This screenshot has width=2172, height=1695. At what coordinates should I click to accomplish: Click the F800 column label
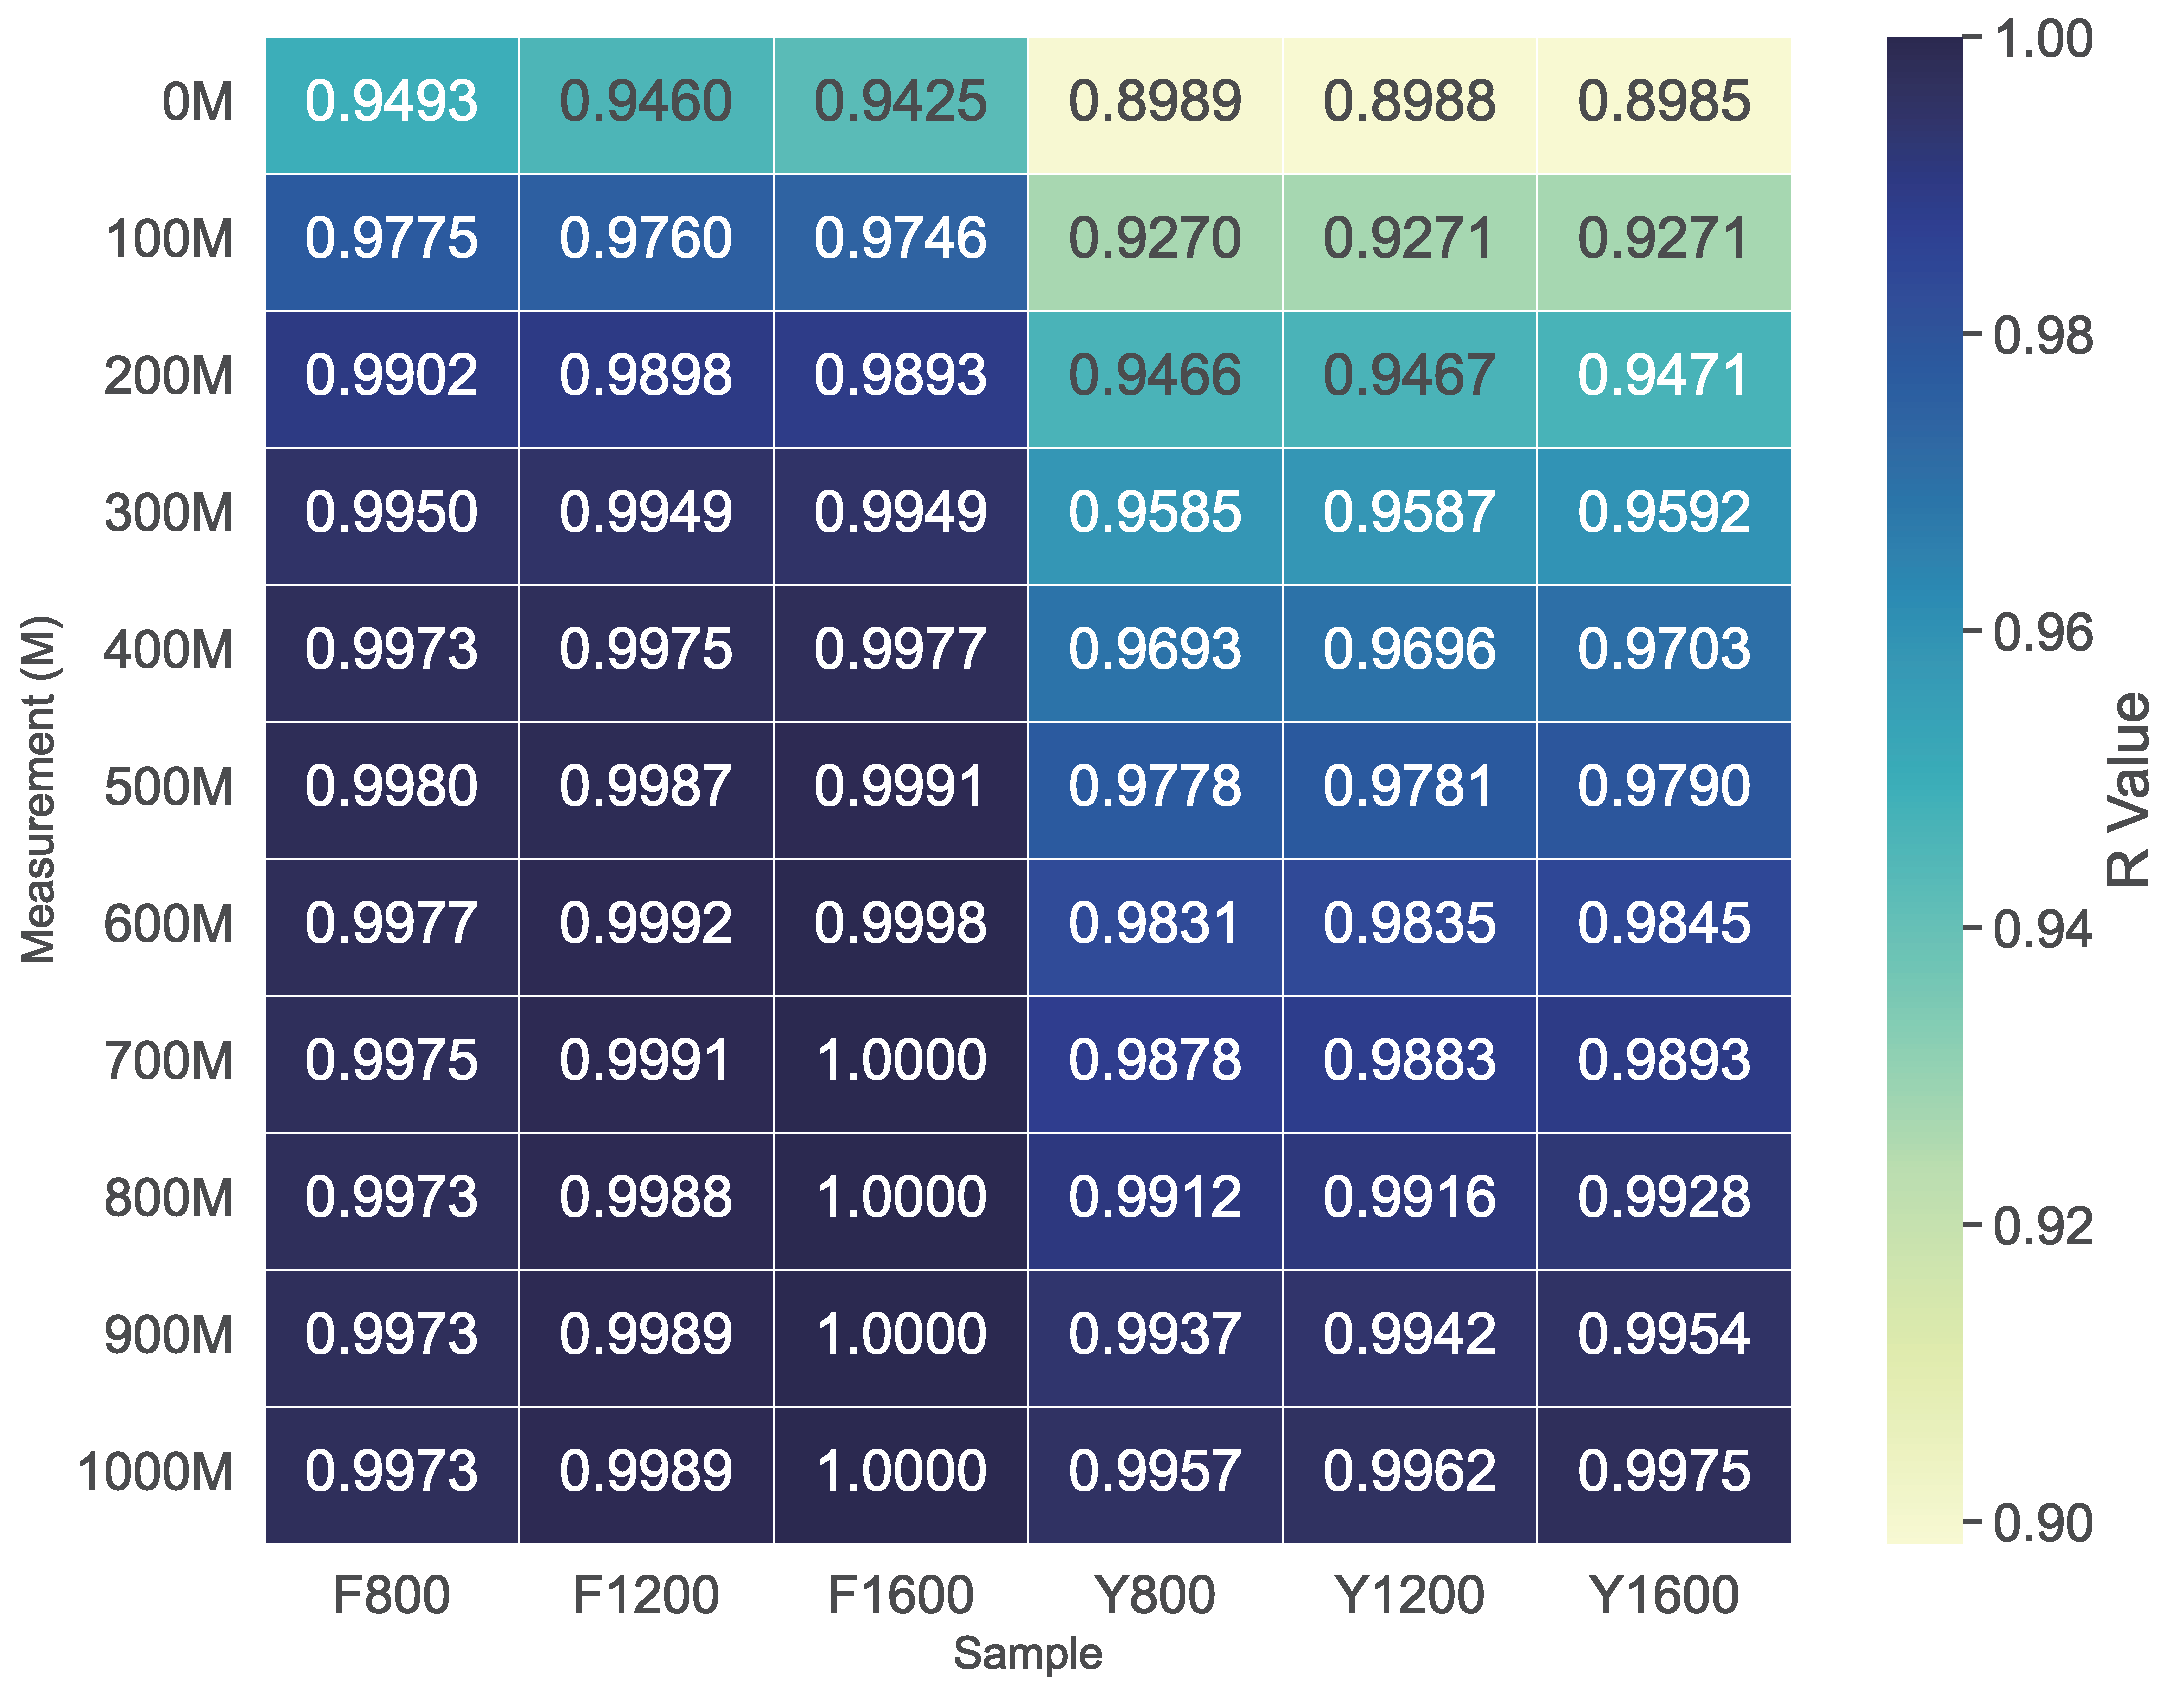pyautogui.click(x=391, y=1595)
